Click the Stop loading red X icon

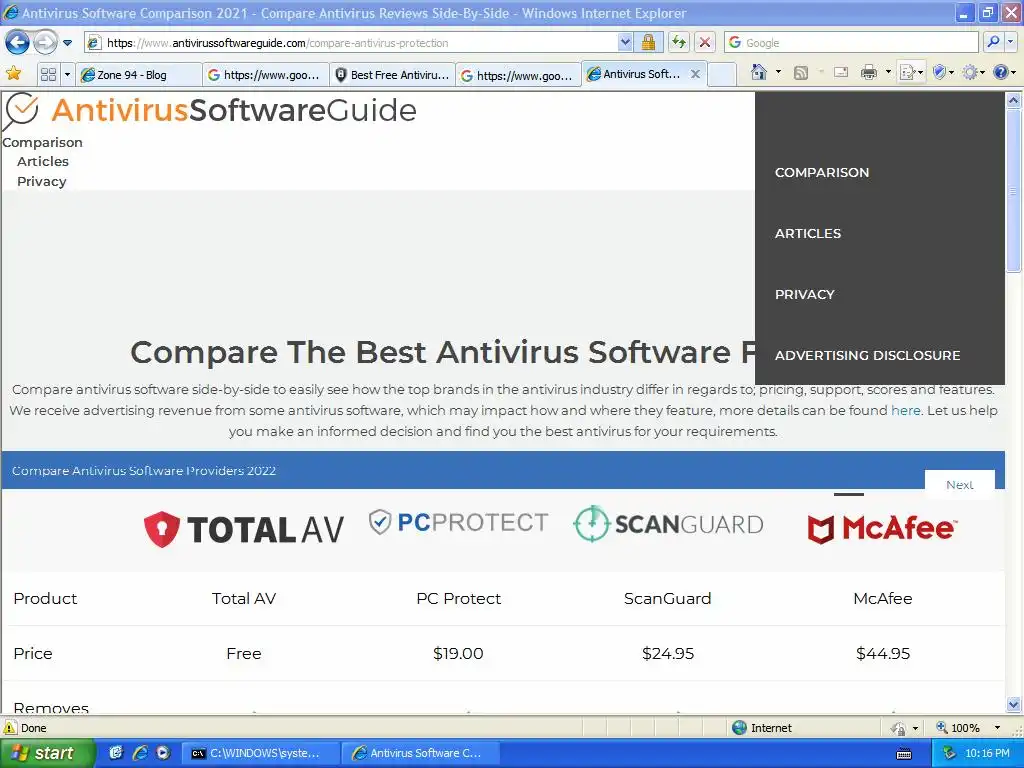pyautogui.click(x=705, y=43)
